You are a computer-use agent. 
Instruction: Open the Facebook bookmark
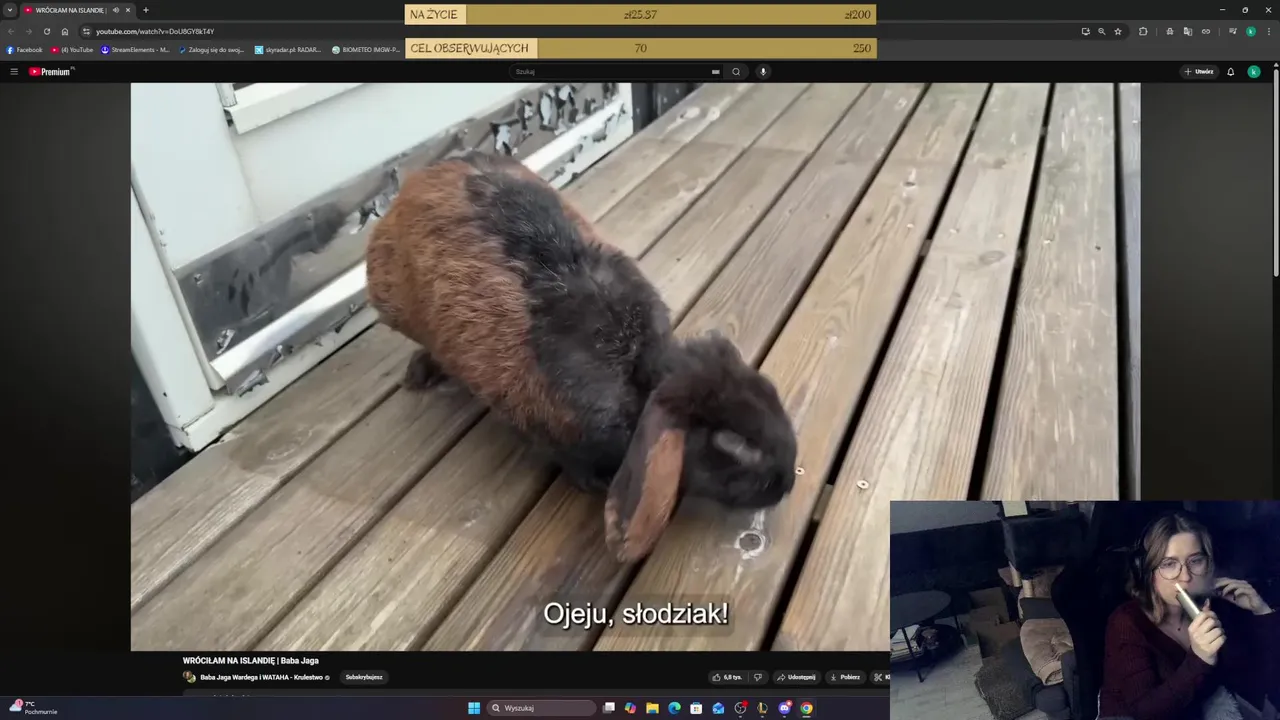(x=25, y=49)
